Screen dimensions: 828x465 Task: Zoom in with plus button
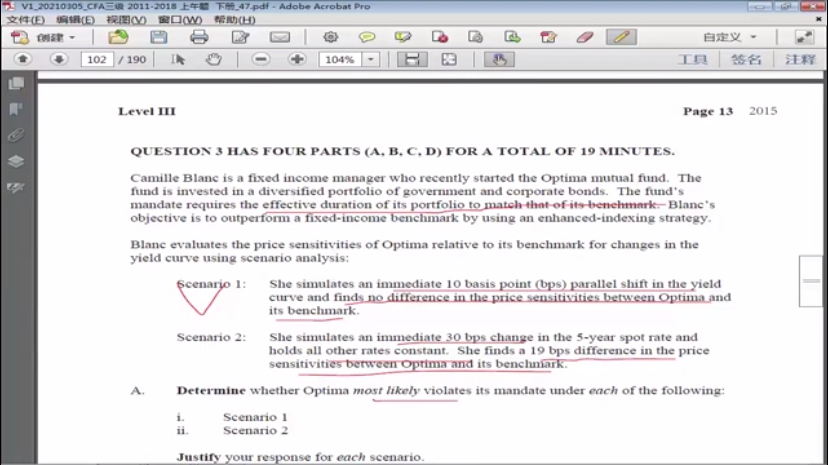(297, 59)
